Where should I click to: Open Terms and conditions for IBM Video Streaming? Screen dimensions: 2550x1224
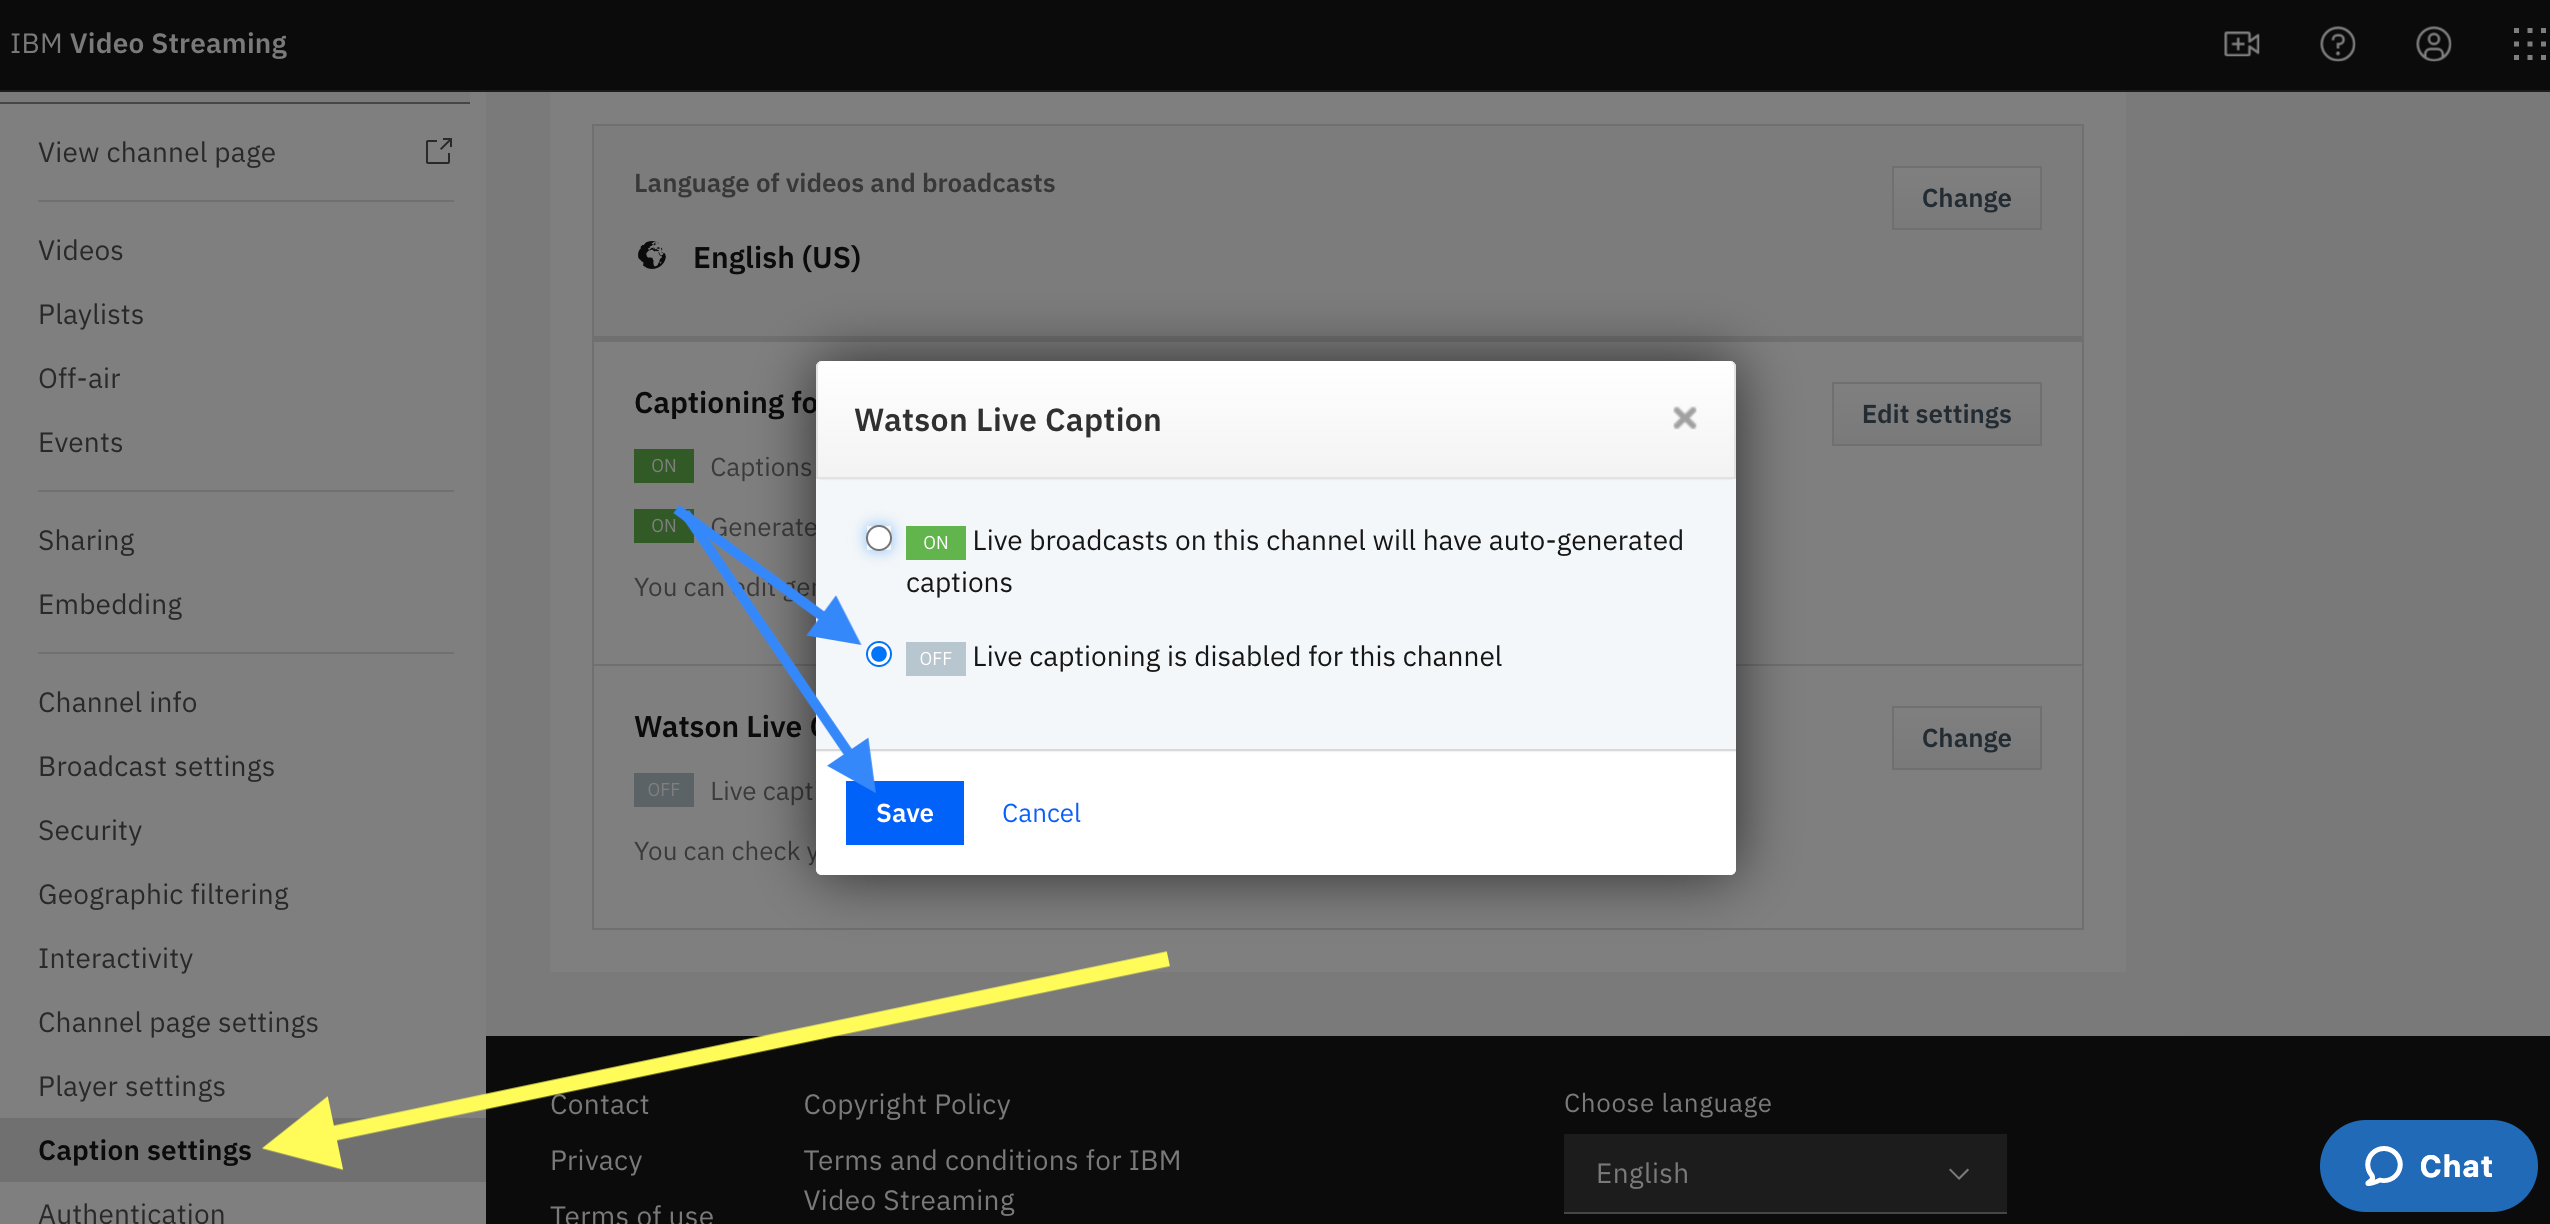click(x=992, y=1180)
